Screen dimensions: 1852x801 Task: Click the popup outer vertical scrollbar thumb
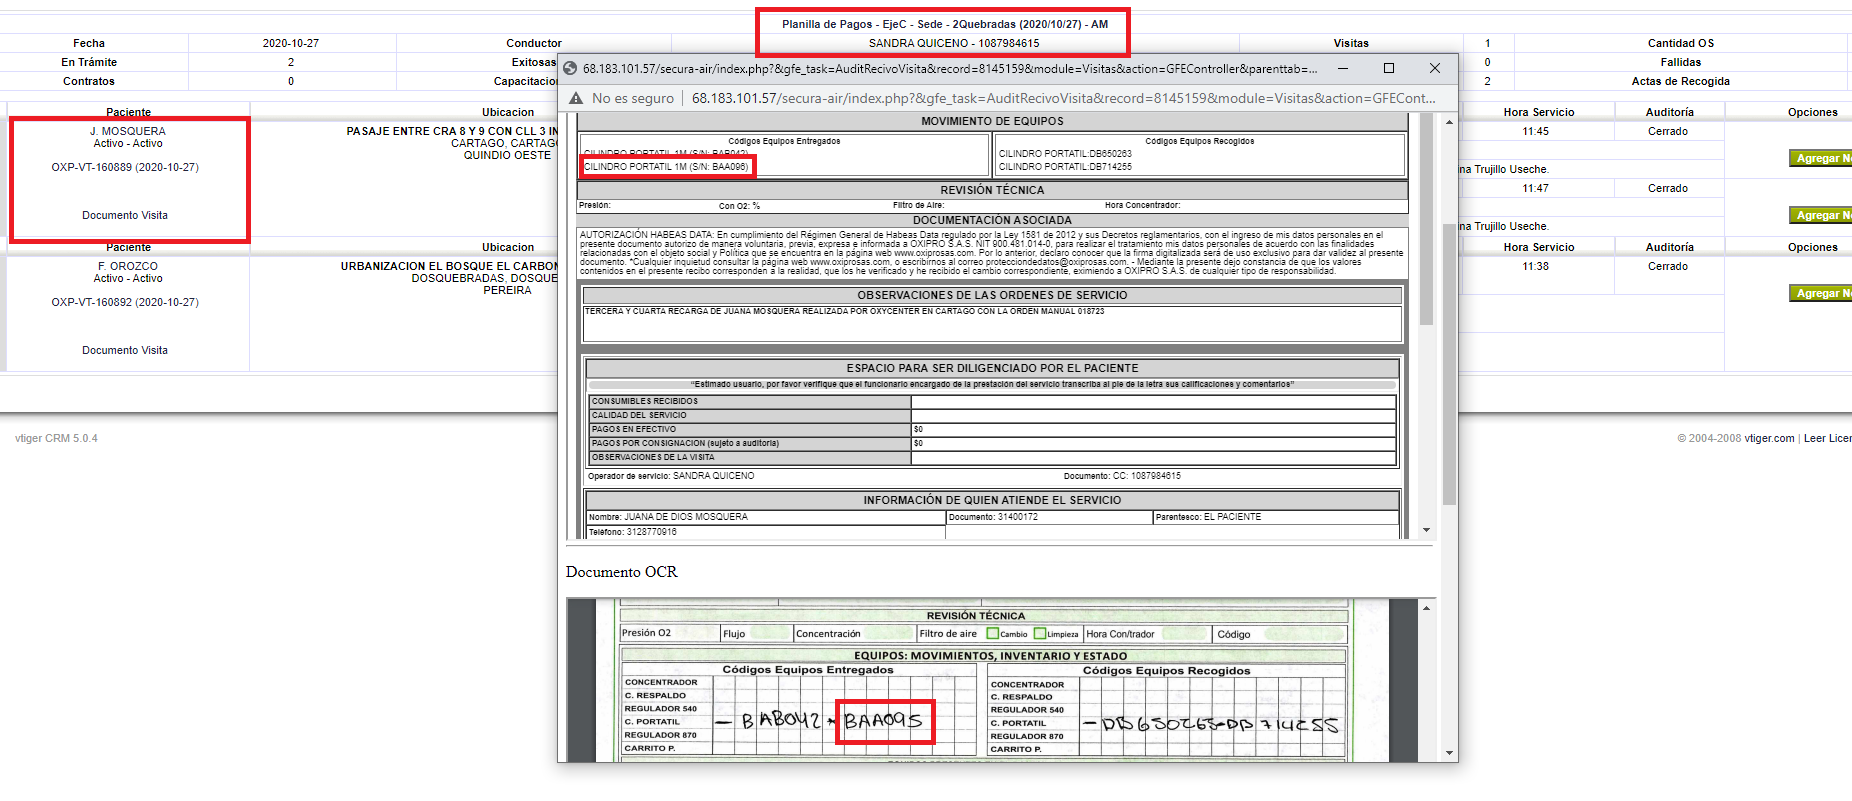tap(1449, 364)
